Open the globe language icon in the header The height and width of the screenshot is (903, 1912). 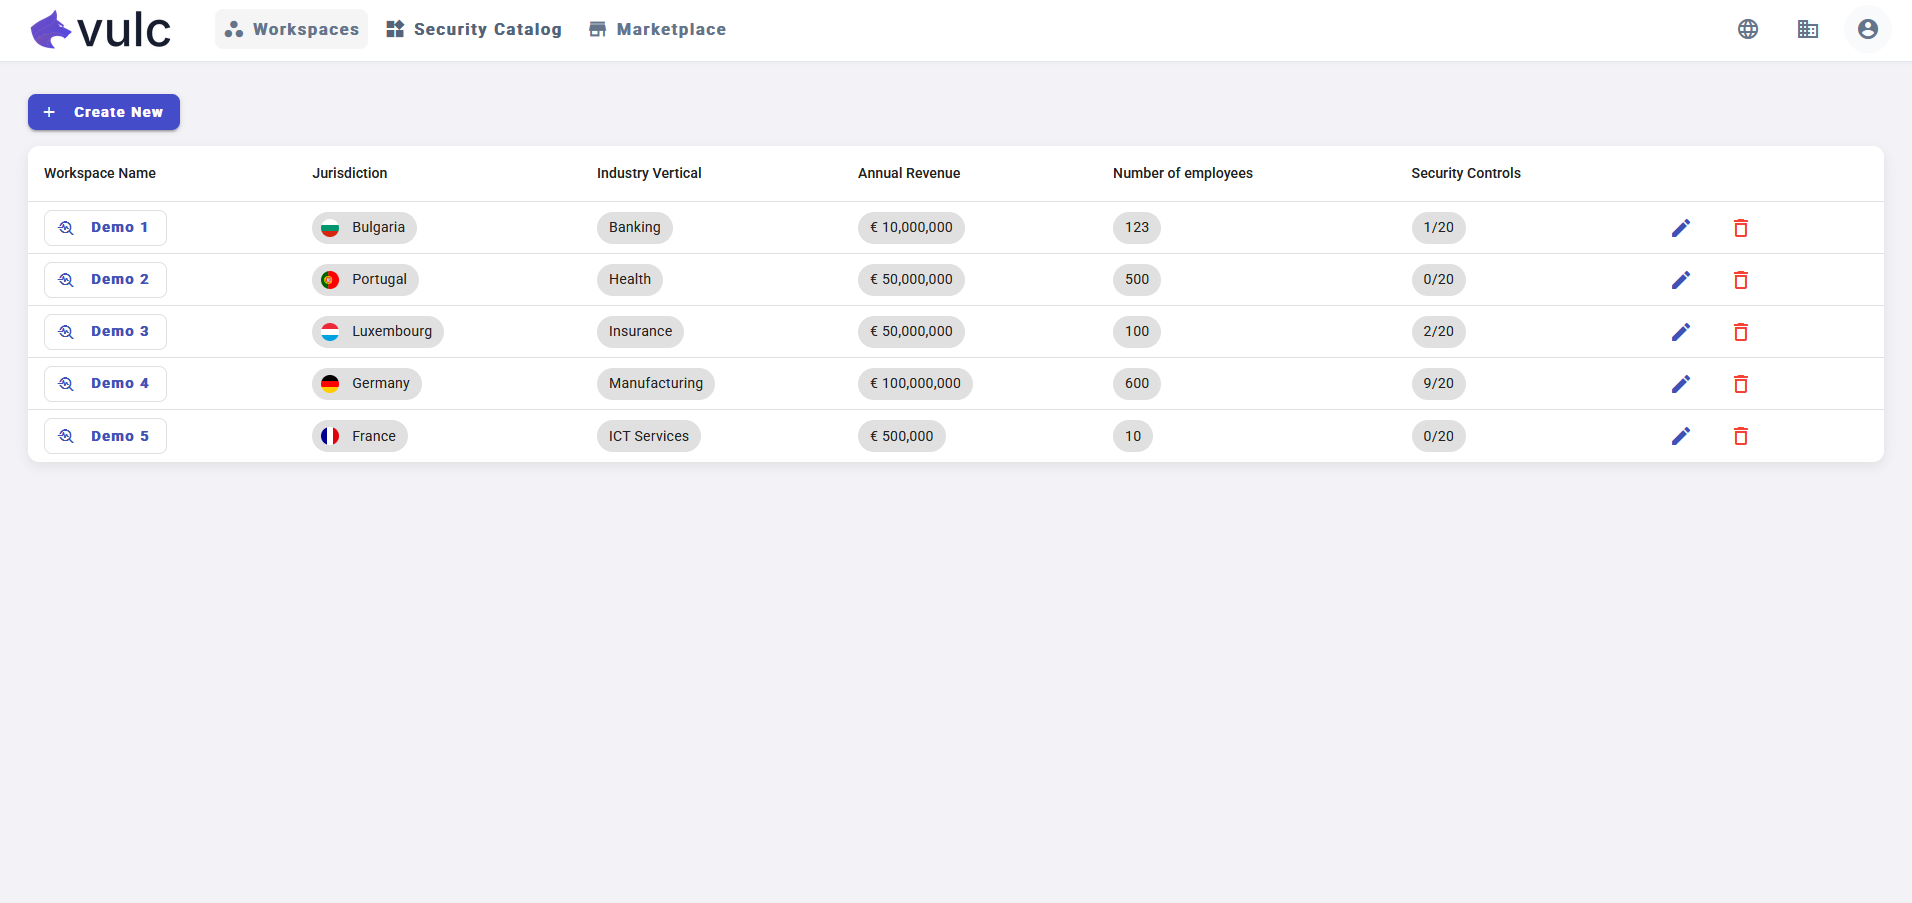(1747, 29)
